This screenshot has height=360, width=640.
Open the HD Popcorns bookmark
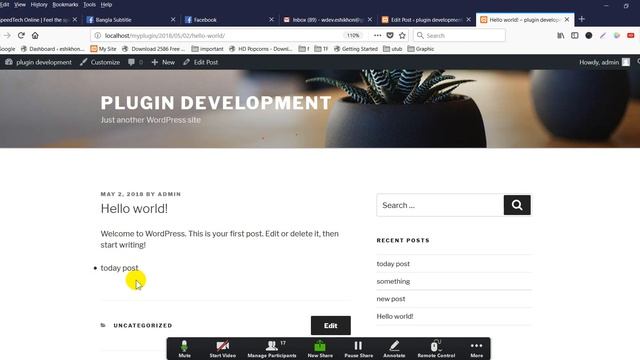[260, 49]
